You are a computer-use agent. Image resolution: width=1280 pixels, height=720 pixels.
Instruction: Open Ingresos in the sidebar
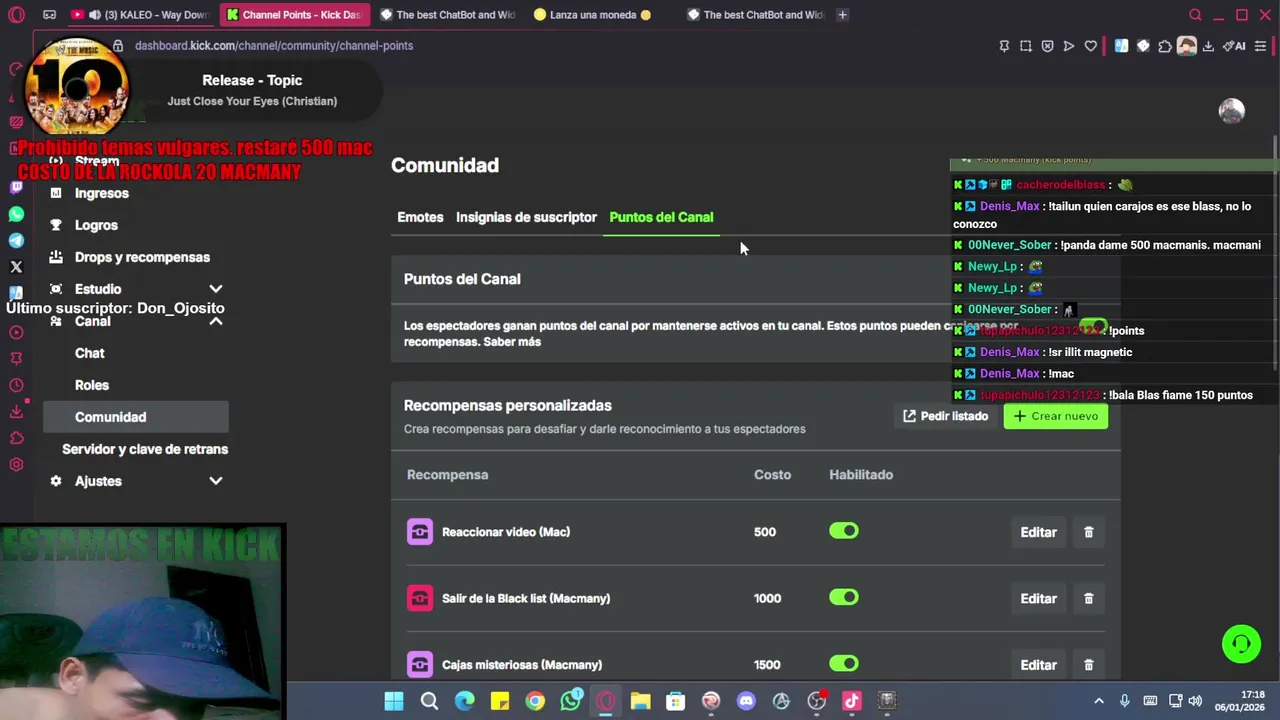[102, 193]
